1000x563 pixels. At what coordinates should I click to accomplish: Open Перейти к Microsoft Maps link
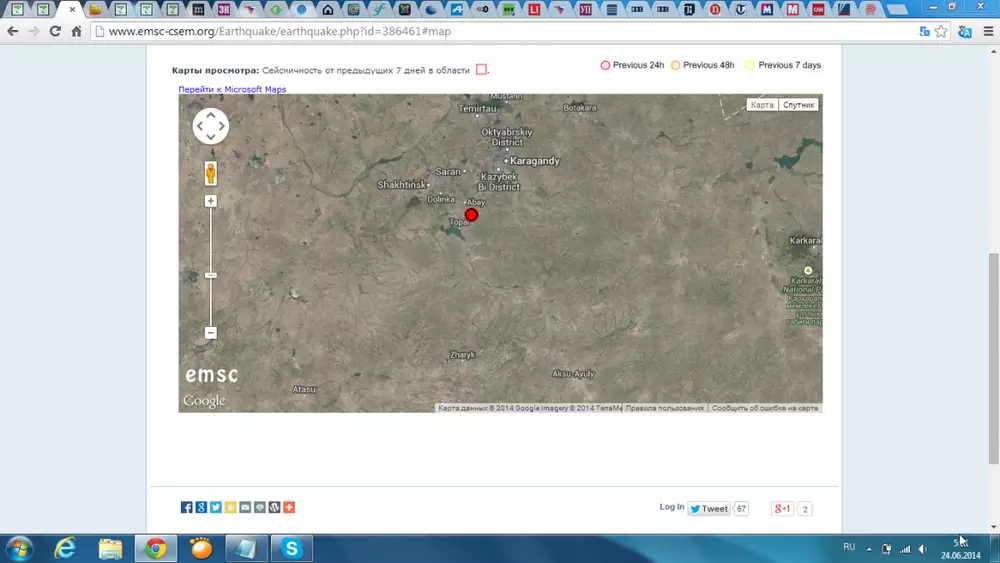(x=232, y=89)
